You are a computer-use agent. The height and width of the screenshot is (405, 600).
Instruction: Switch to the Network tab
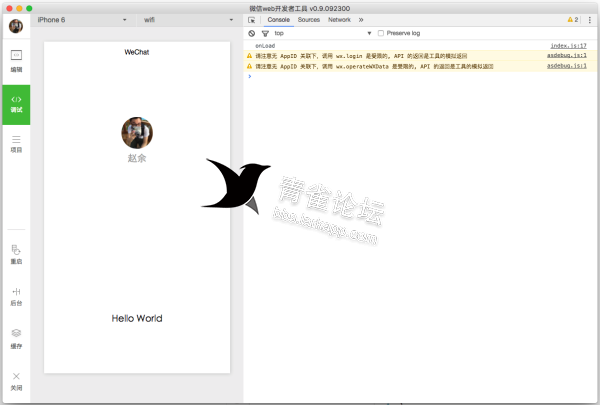[339, 20]
